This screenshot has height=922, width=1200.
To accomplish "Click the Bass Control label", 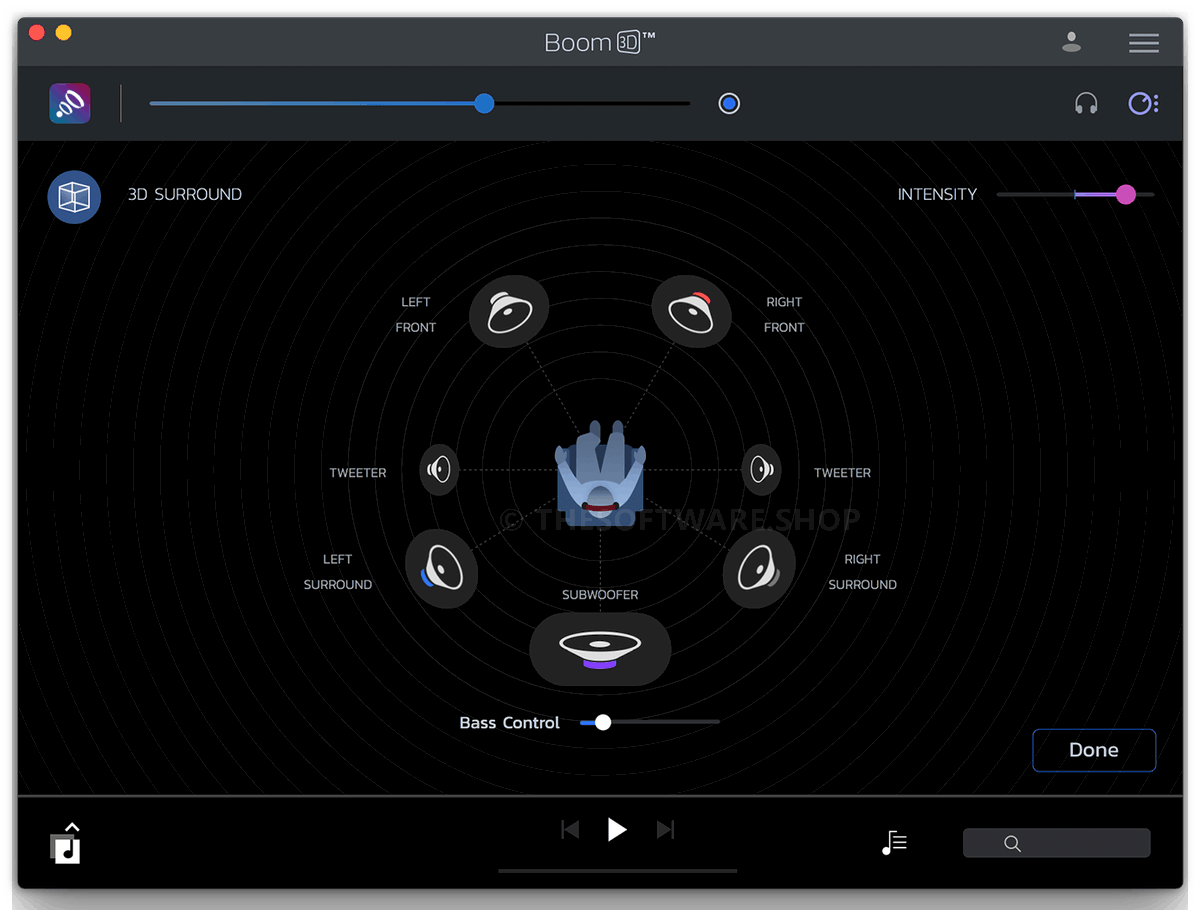I will point(509,723).
